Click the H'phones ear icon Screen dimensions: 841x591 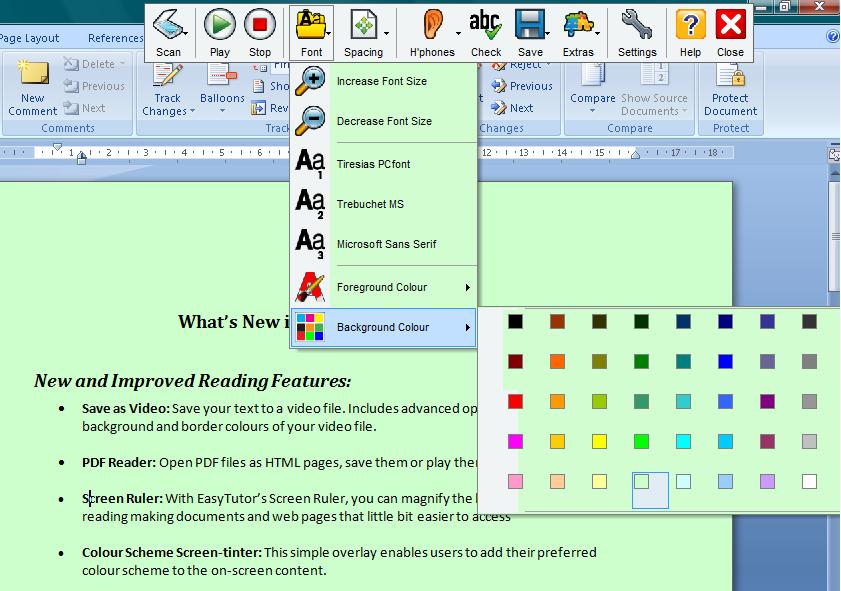[x=432, y=25]
